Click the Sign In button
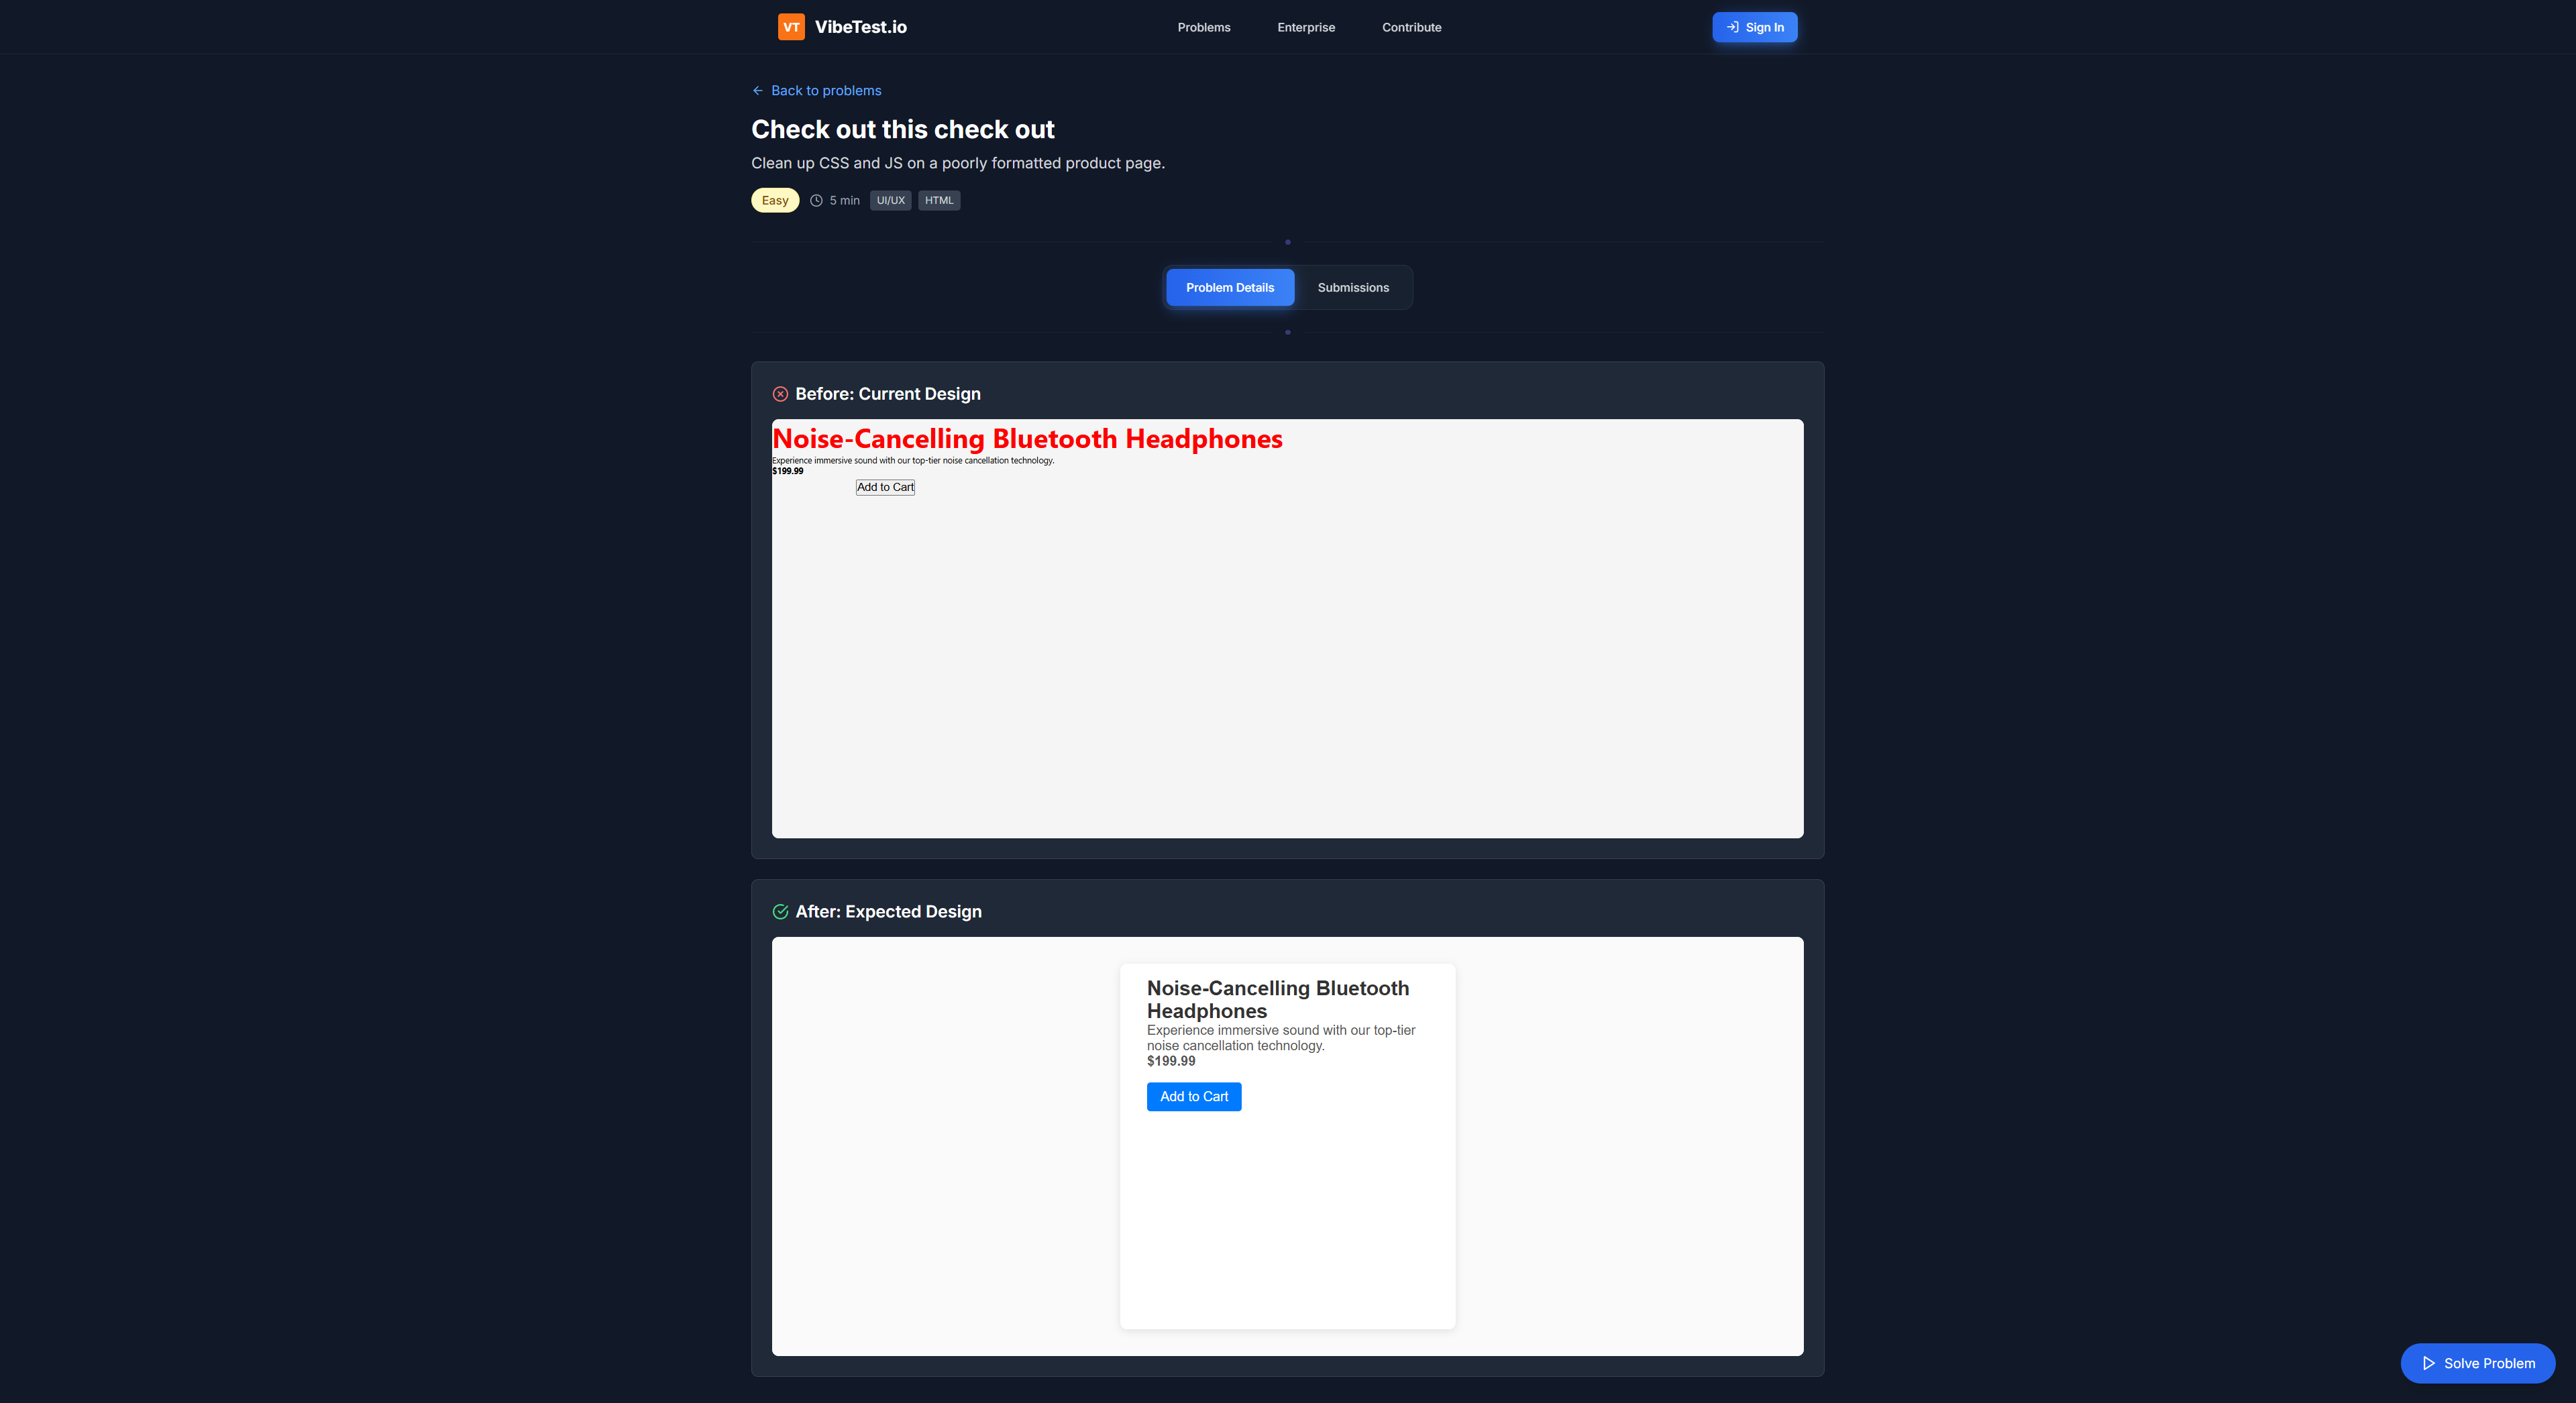Image resolution: width=2576 pixels, height=1403 pixels. 1755,27
